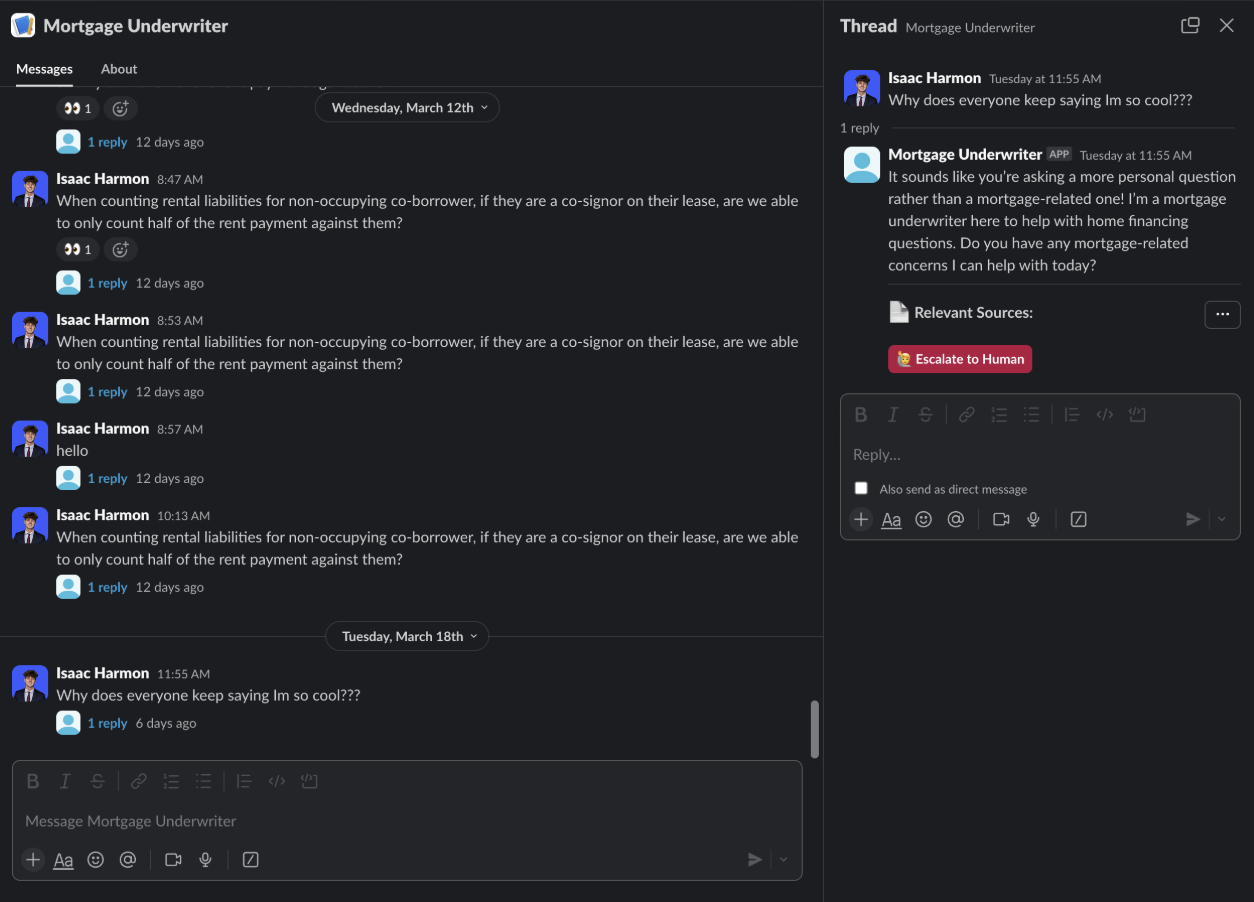Click the @ mention icon in main composer
The width and height of the screenshot is (1254, 902).
pyautogui.click(x=127, y=859)
